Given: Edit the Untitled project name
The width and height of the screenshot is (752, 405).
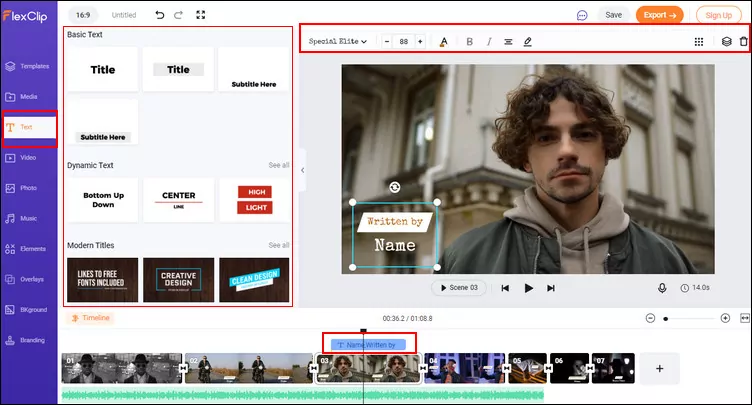Looking at the screenshot, I should click(x=124, y=15).
